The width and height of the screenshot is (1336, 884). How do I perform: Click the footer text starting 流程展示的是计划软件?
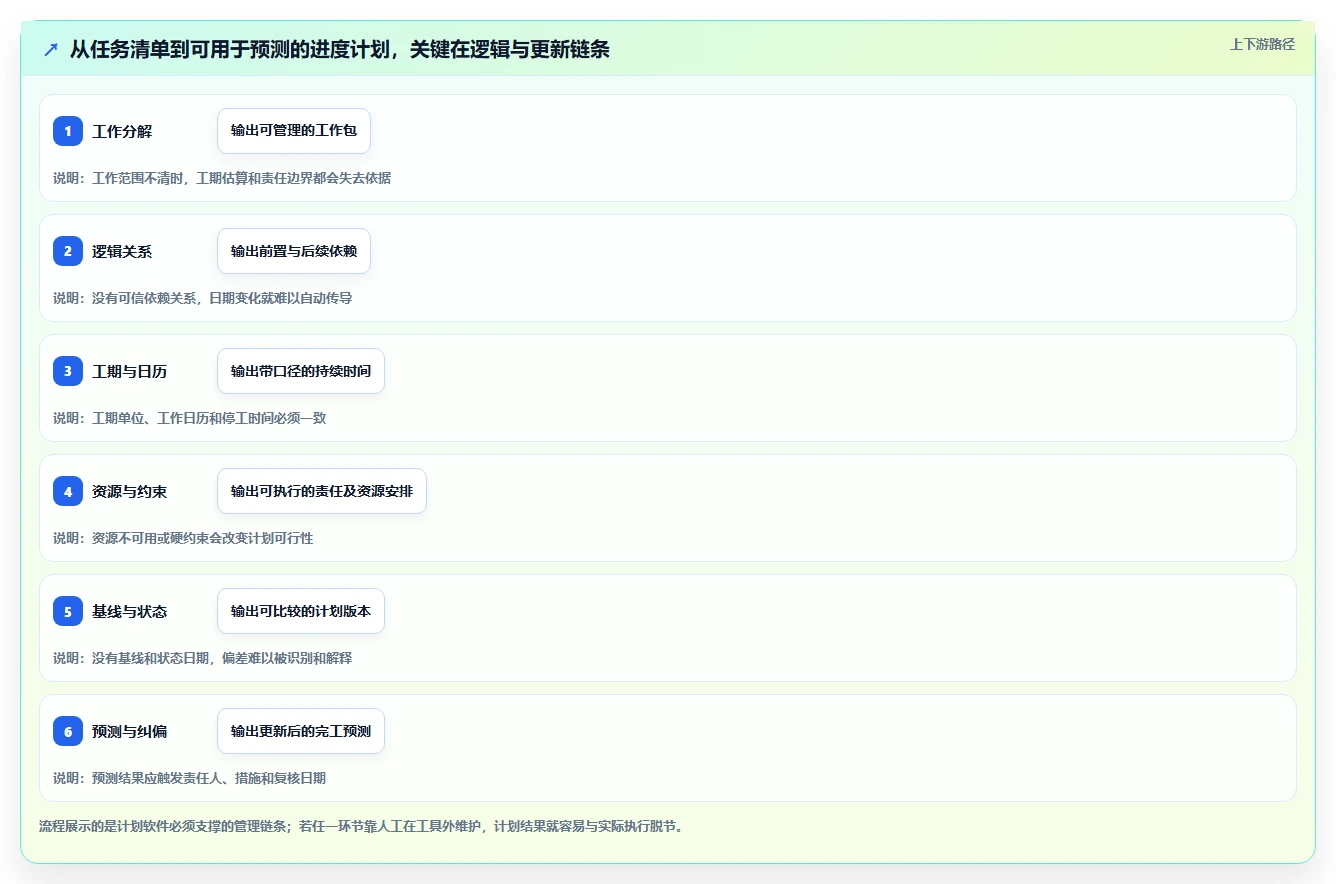(361, 826)
